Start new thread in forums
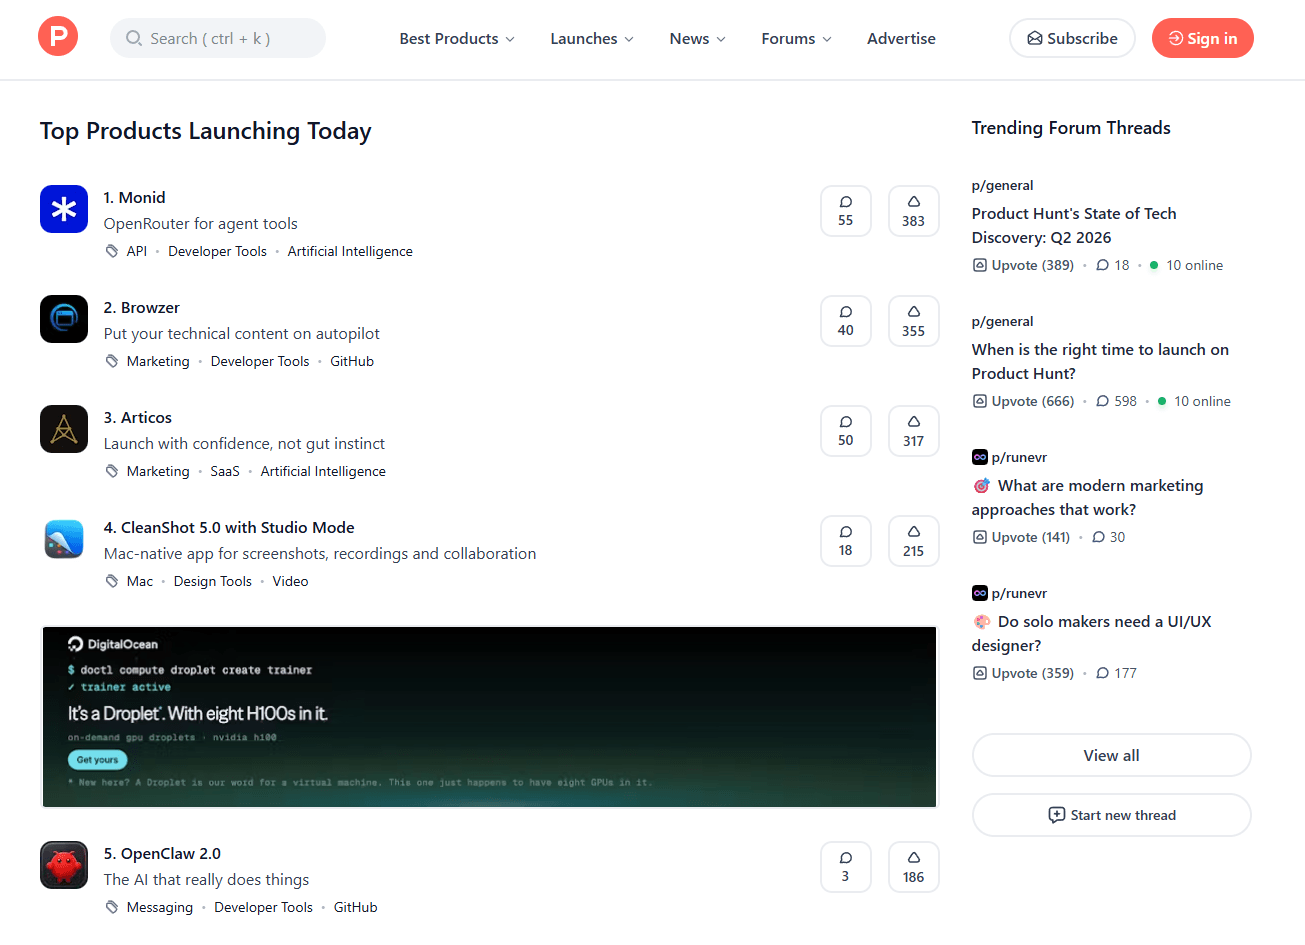Screen dimensions: 1305x945 point(1111,815)
